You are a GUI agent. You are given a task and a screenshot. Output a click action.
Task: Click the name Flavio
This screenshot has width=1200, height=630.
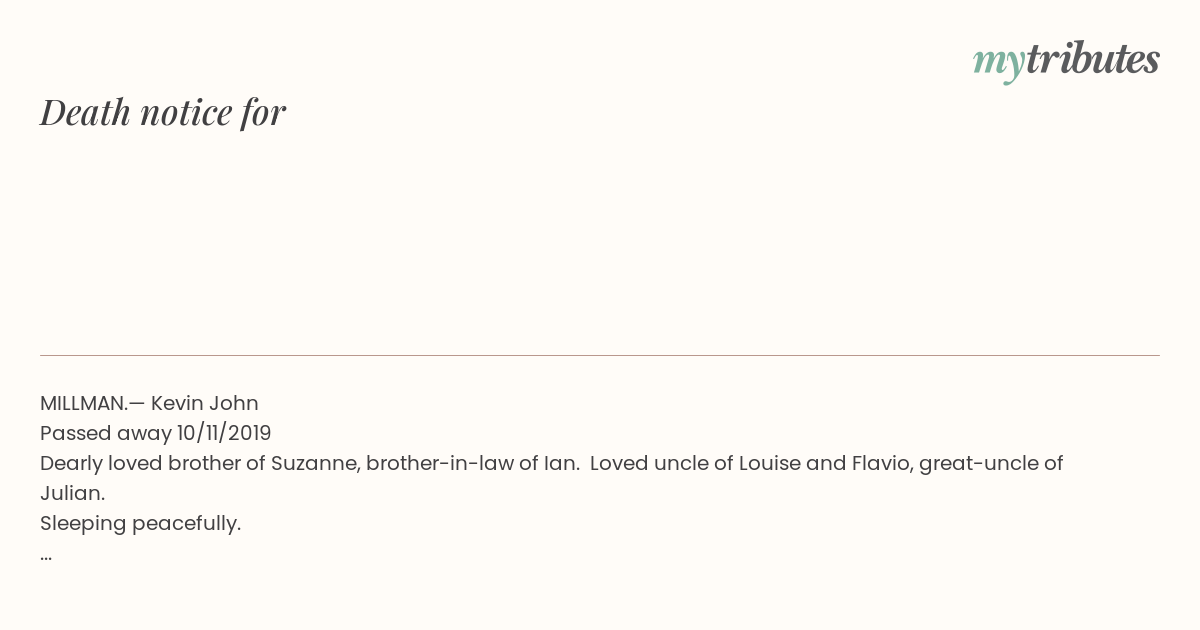[x=879, y=463]
